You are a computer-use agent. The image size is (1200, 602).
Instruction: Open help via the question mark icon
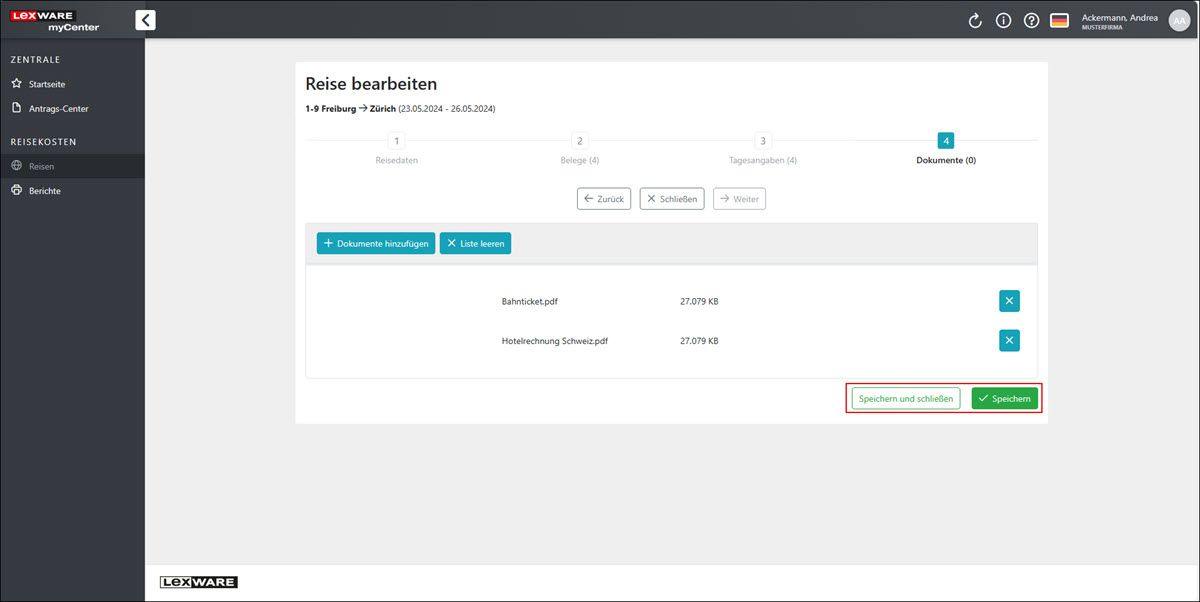[x=1031, y=21]
